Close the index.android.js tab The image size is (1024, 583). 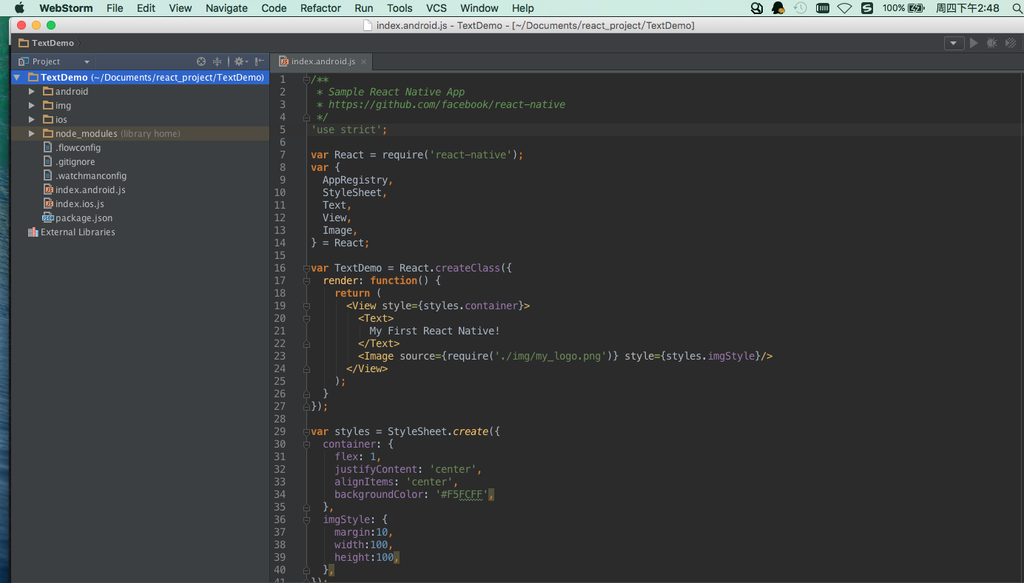click(x=364, y=61)
